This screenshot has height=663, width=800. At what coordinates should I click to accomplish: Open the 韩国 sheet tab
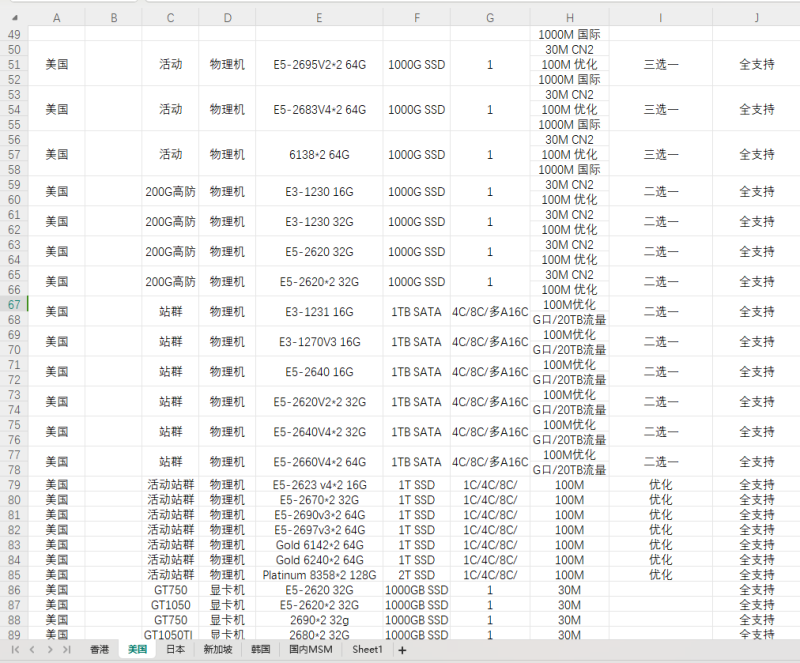[260, 650]
